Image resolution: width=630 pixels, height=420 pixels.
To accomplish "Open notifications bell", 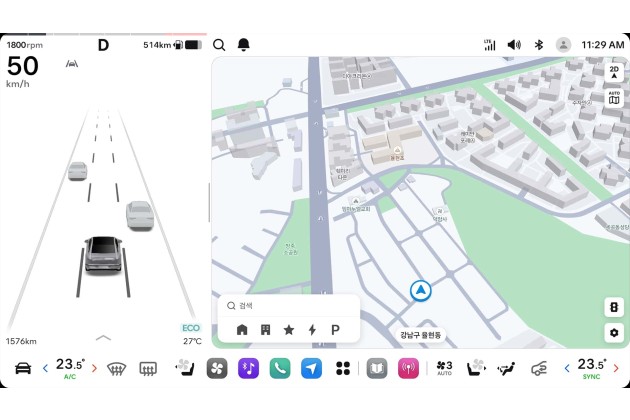I will [x=244, y=45].
